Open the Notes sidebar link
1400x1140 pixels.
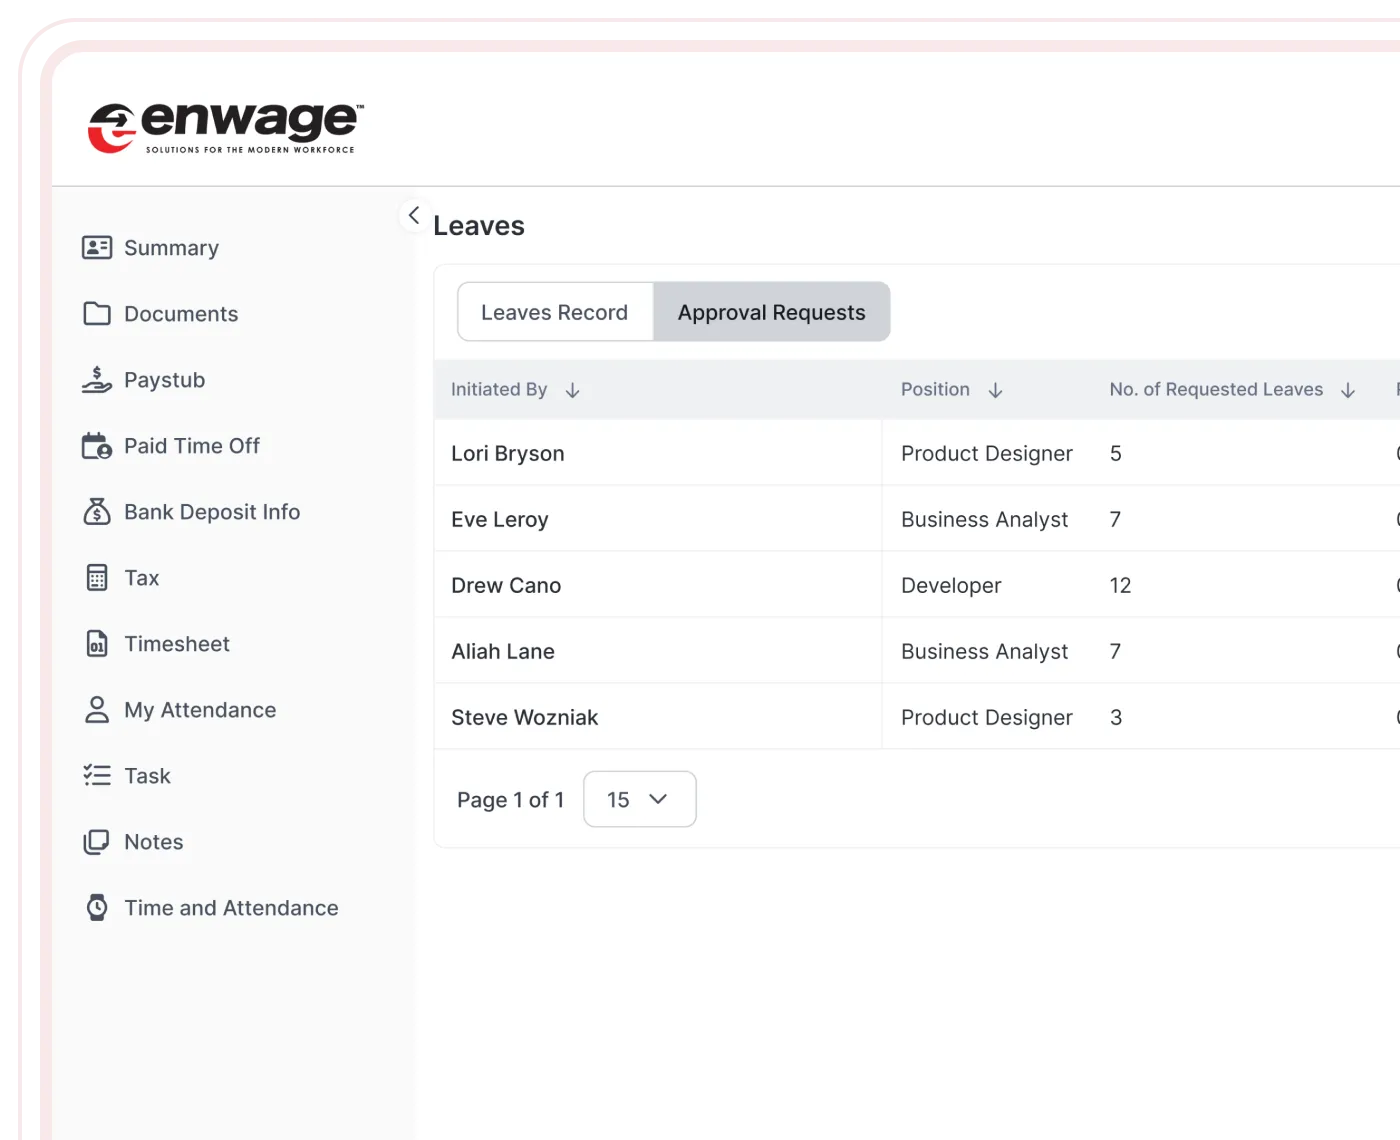click(x=153, y=842)
